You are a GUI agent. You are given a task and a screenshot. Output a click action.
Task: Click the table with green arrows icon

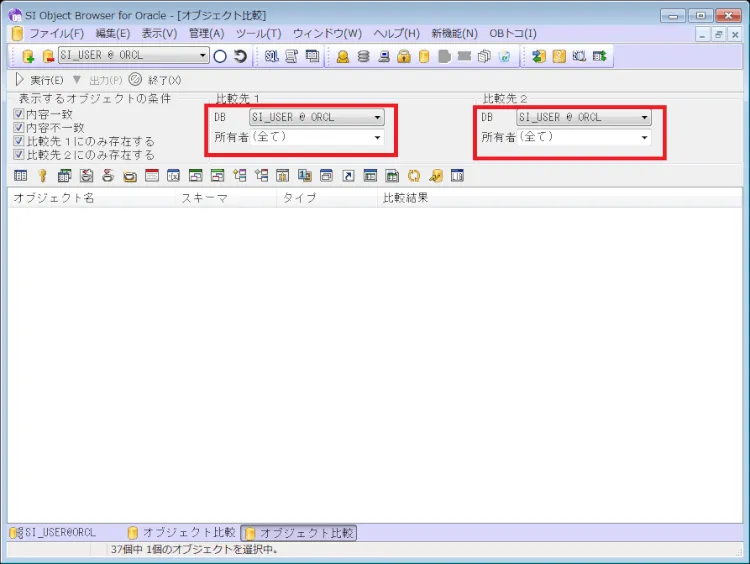coord(599,56)
